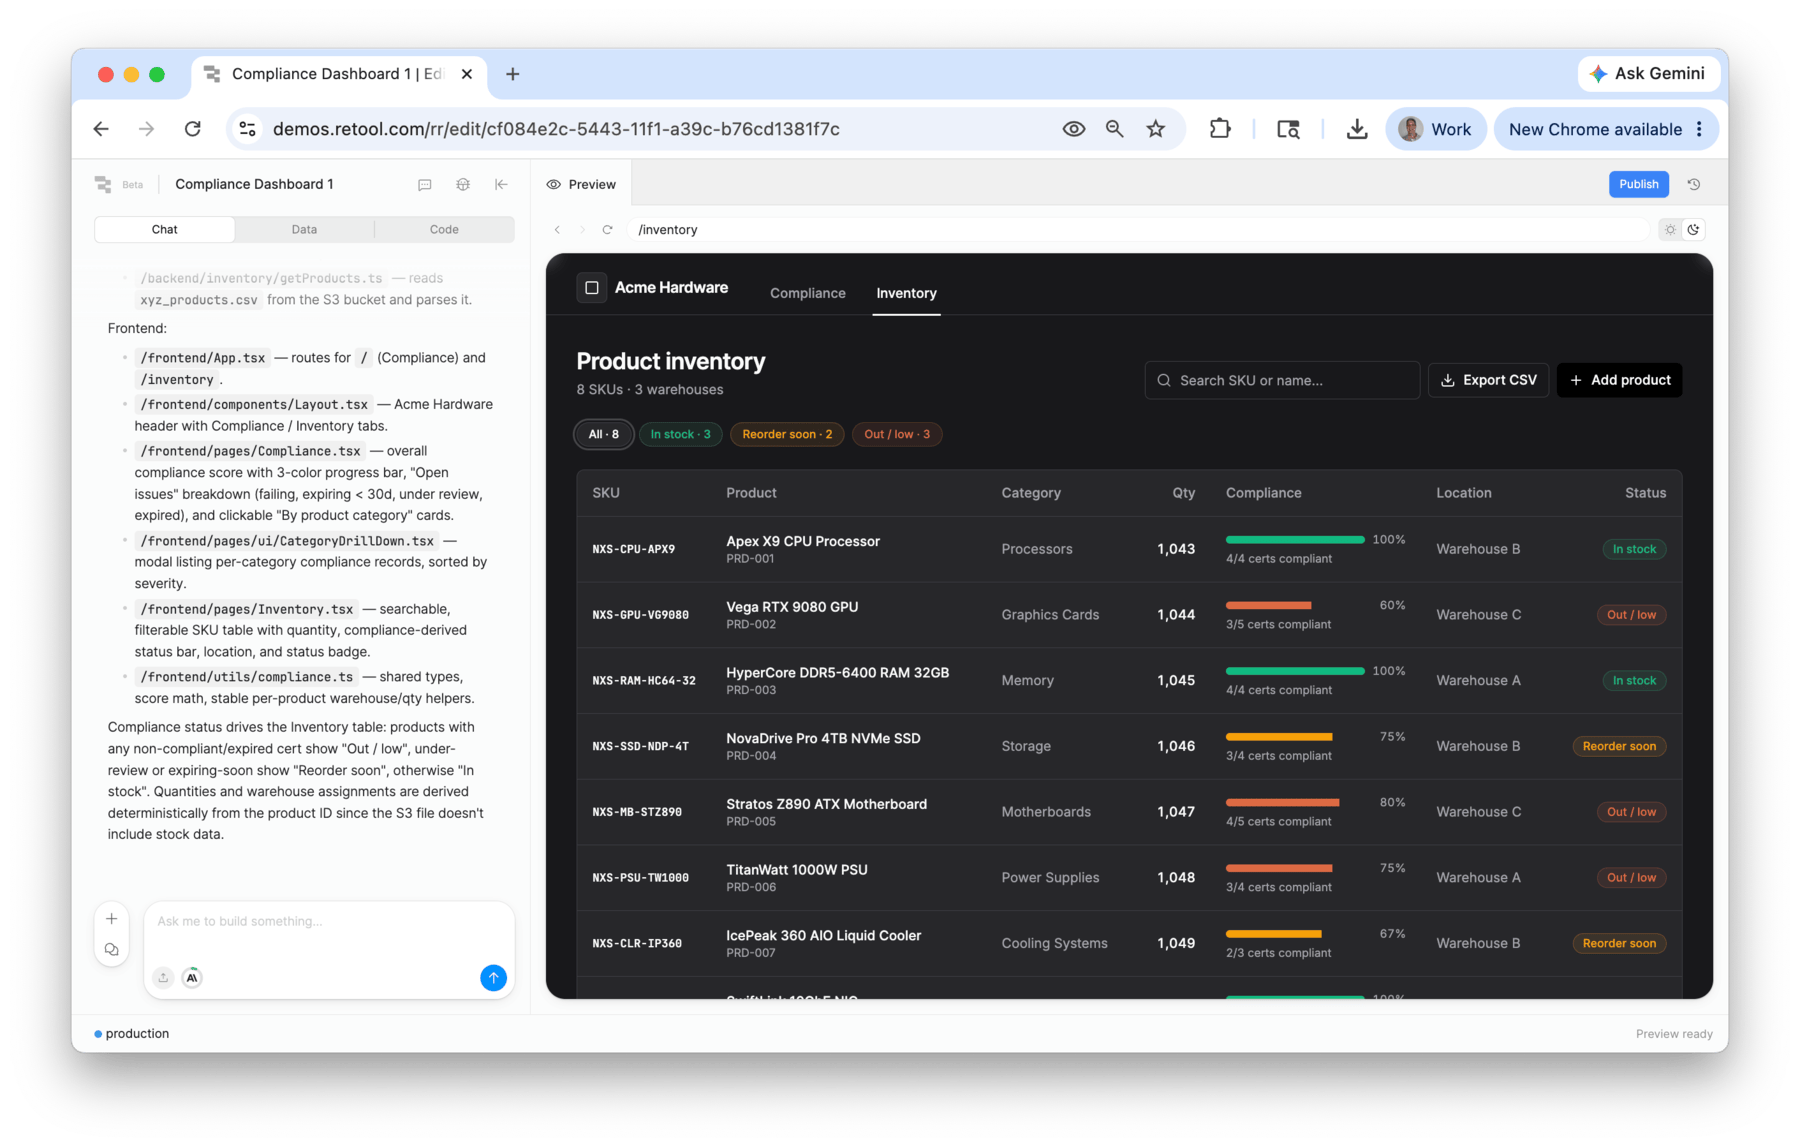Send the chat prompt with blue arrow
Viewport: 1800px width, 1147px height.
pyautogui.click(x=493, y=977)
